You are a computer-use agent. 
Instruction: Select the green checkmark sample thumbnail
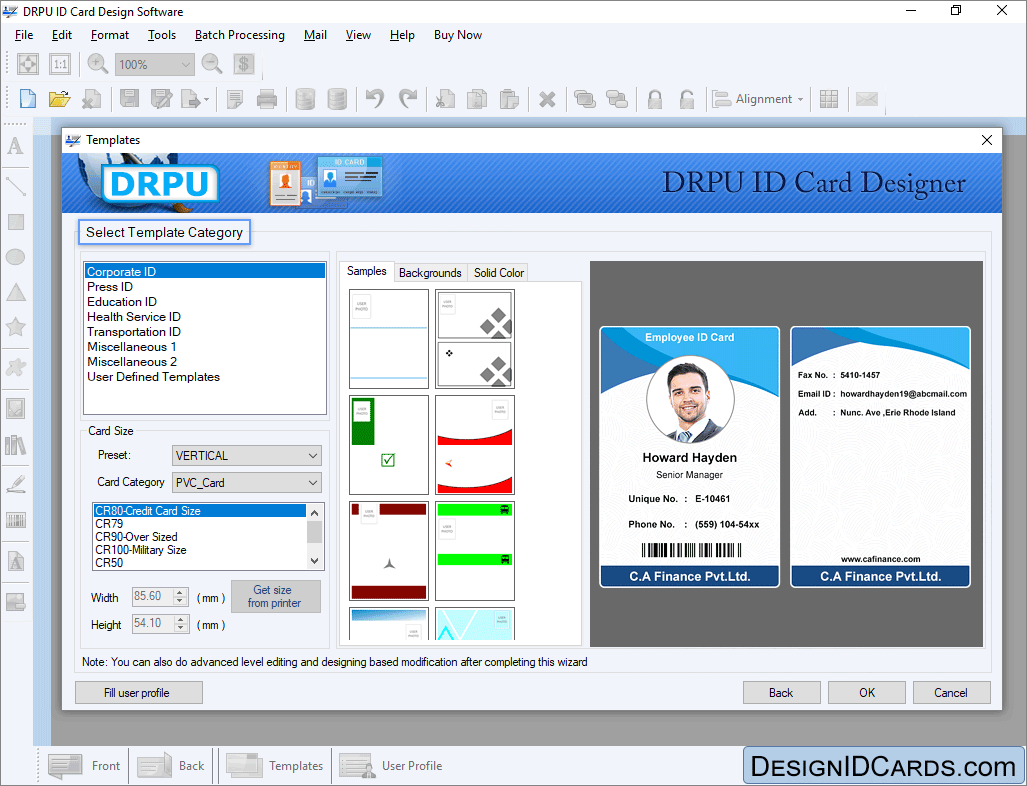pos(389,445)
